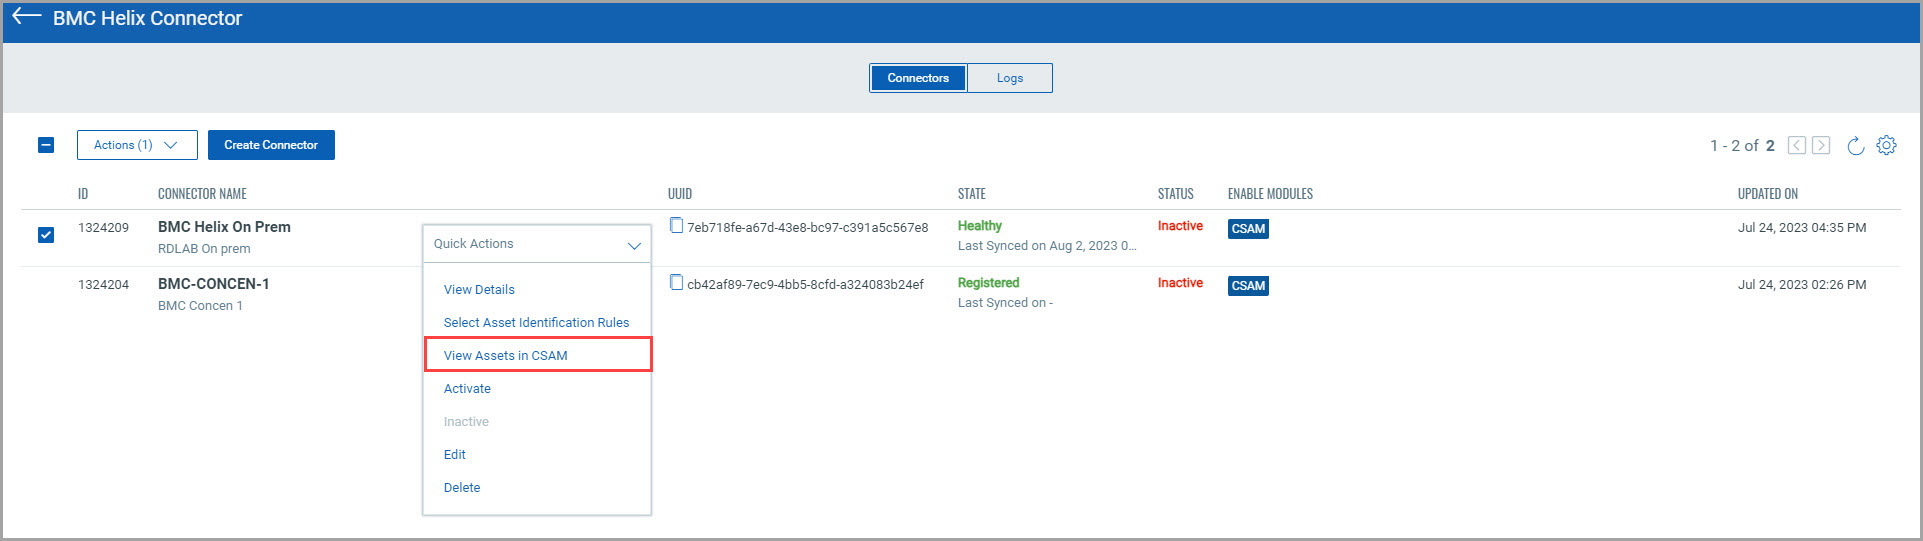
Task: Click Inactive status of BMC-CONCEN-1
Action: pos(1180,283)
